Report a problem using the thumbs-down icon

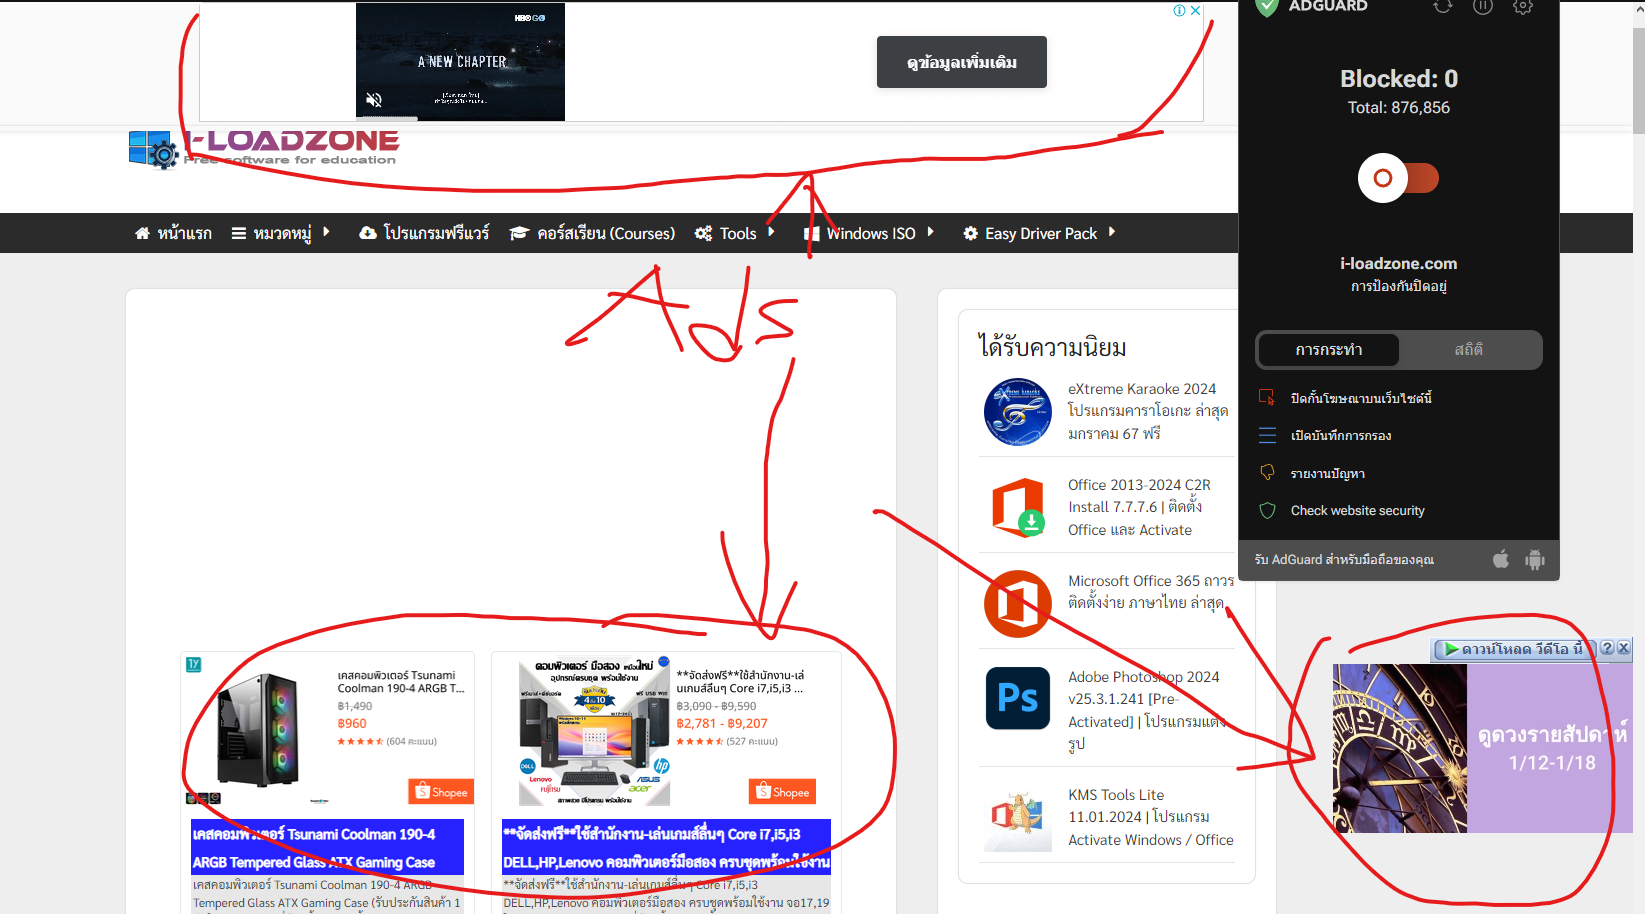tap(1267, 472)
